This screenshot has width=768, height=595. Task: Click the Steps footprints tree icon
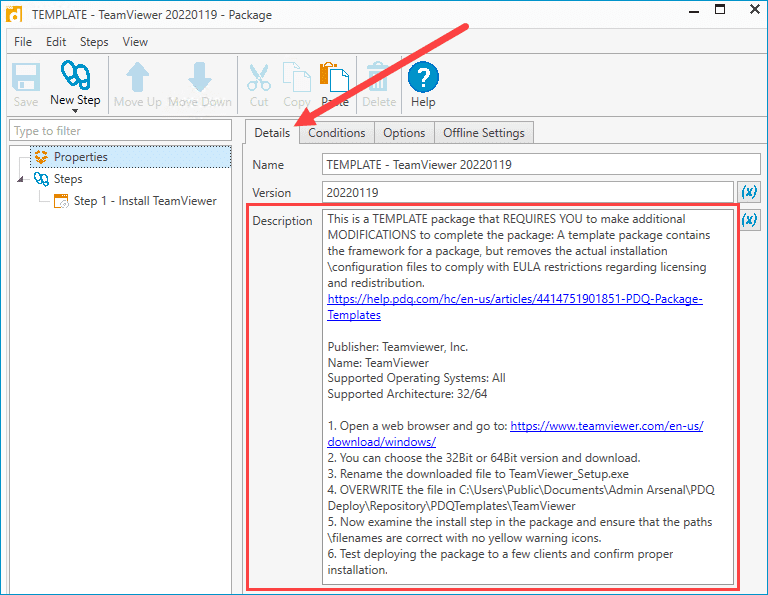click(41, 179)
